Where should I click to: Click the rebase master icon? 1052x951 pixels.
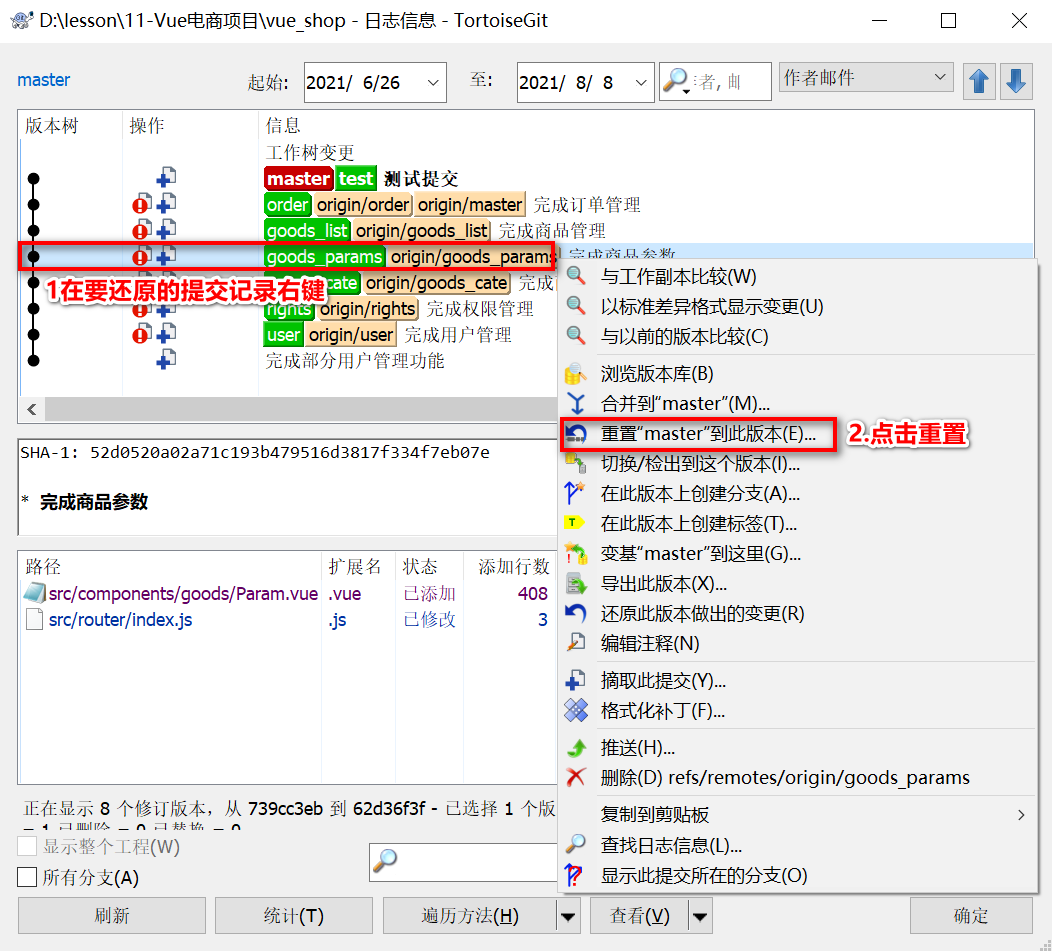coord(576,554)
